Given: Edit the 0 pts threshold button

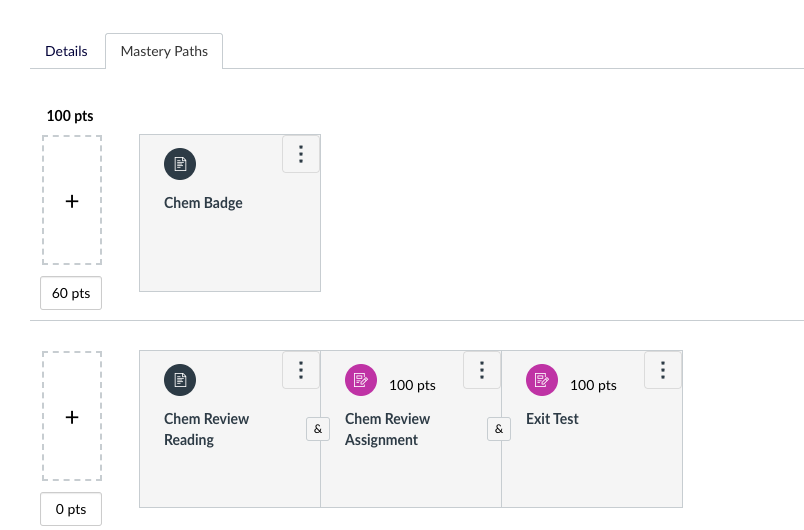Looking at the screenshot, I should 71,509.
